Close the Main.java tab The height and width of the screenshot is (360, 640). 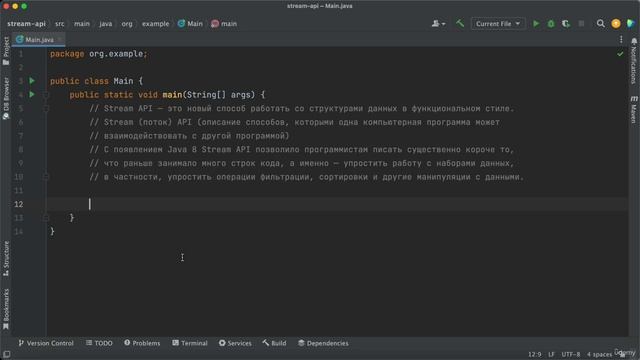point(60,40)
